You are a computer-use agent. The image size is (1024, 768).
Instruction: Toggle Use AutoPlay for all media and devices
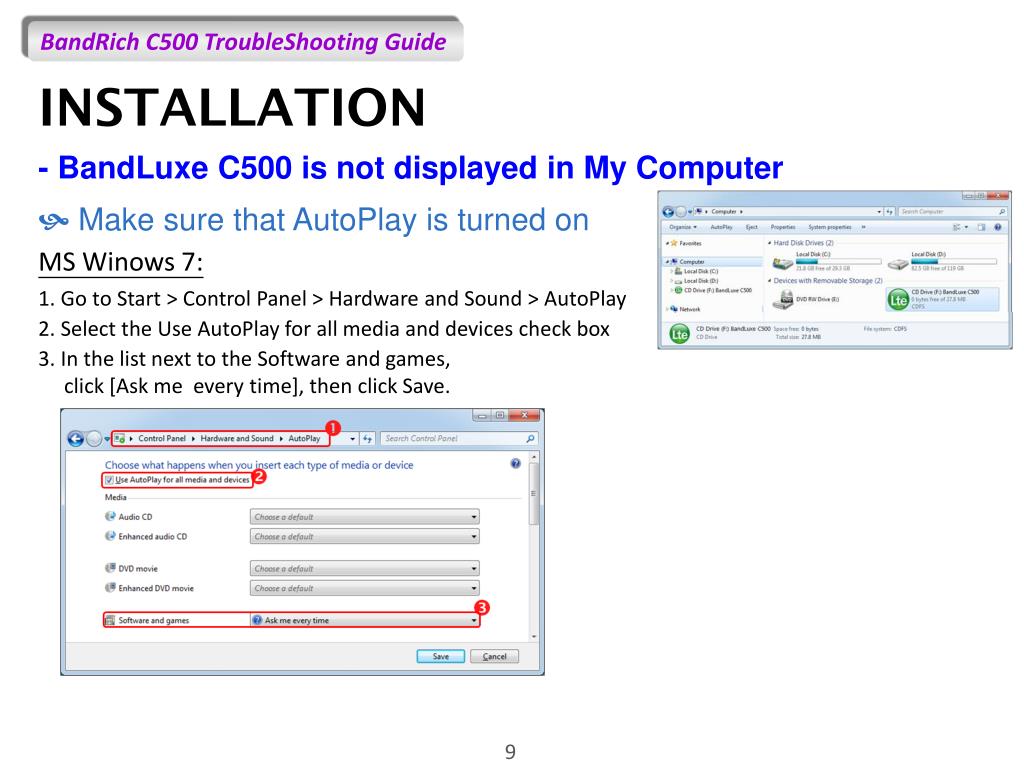click(109, 480)
